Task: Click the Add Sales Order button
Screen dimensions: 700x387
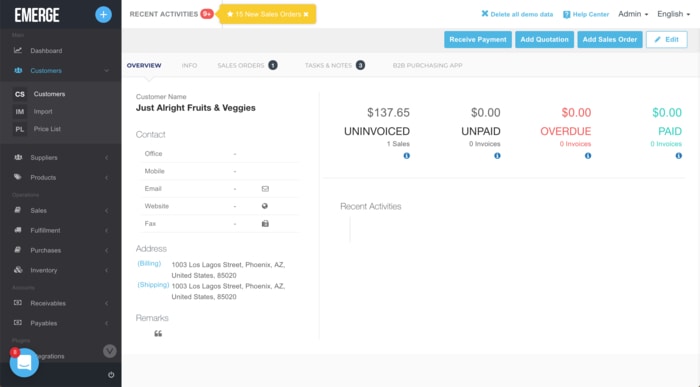Action: click(610, 39)
